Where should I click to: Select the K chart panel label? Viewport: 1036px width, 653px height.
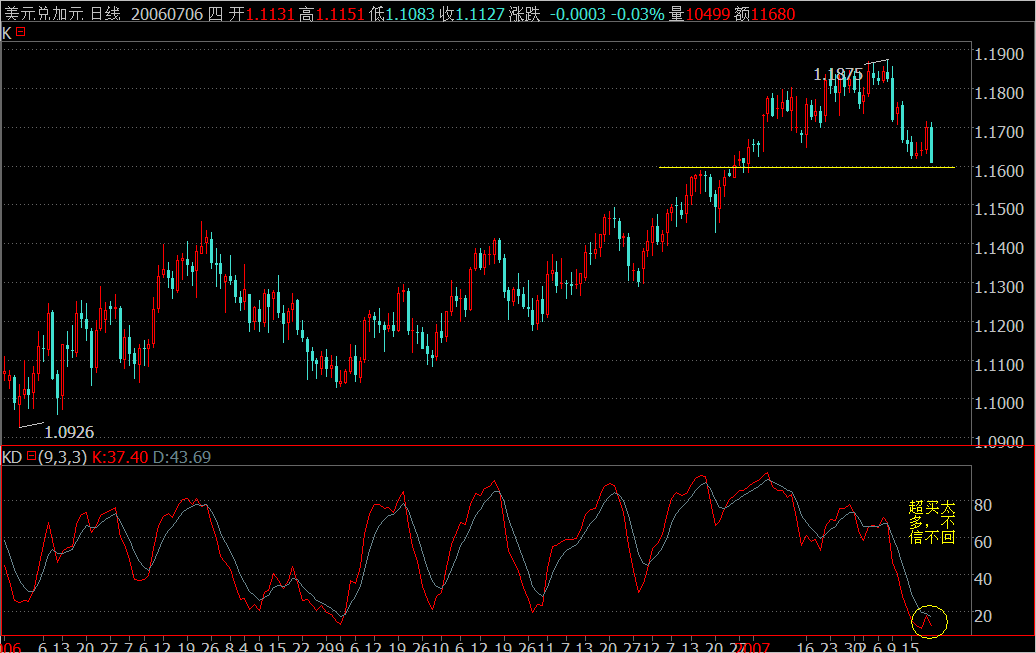click(8, 33)
